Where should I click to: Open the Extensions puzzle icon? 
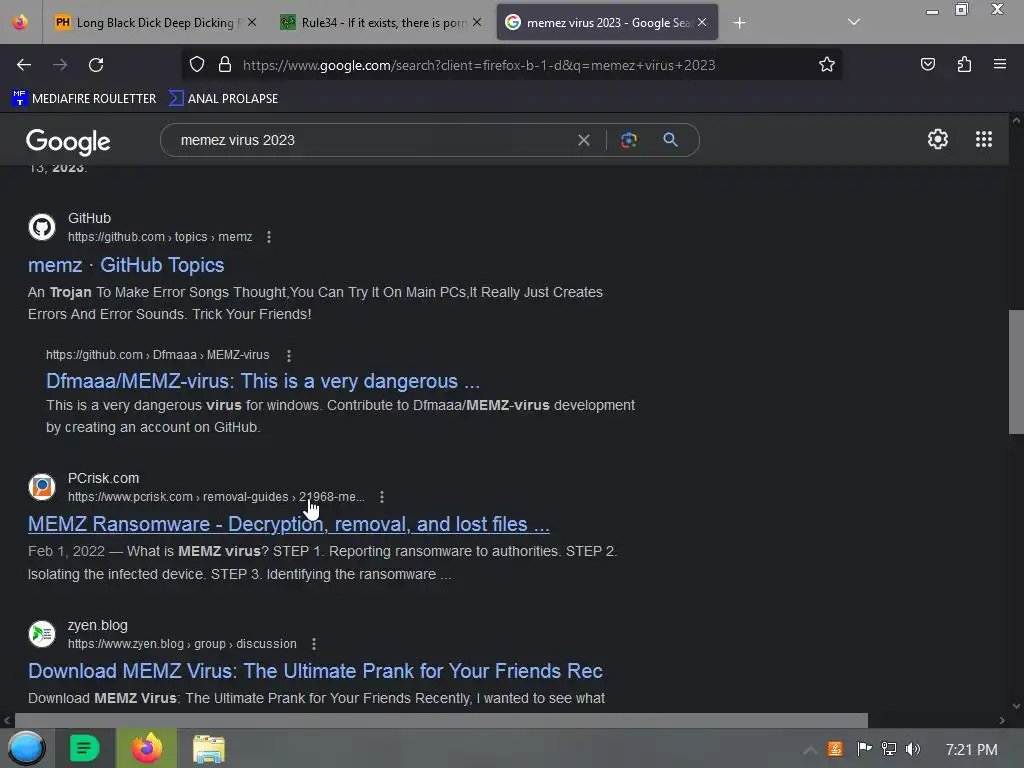pyautogui.click(x=964, y=65)
